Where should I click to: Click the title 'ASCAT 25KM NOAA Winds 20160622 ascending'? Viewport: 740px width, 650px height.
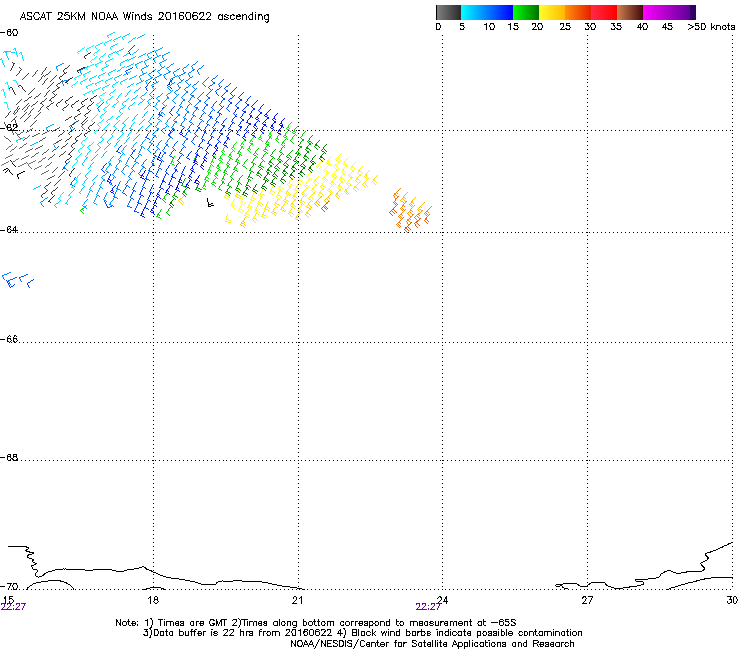click(144, 17)
